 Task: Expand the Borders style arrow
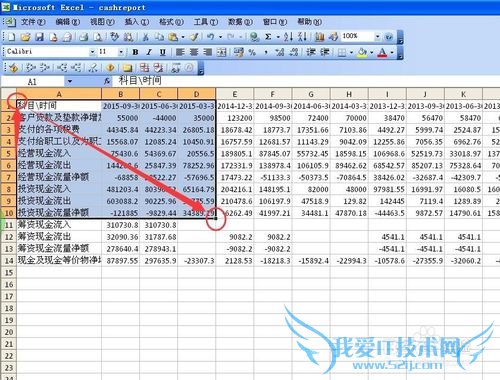[351, 52]
